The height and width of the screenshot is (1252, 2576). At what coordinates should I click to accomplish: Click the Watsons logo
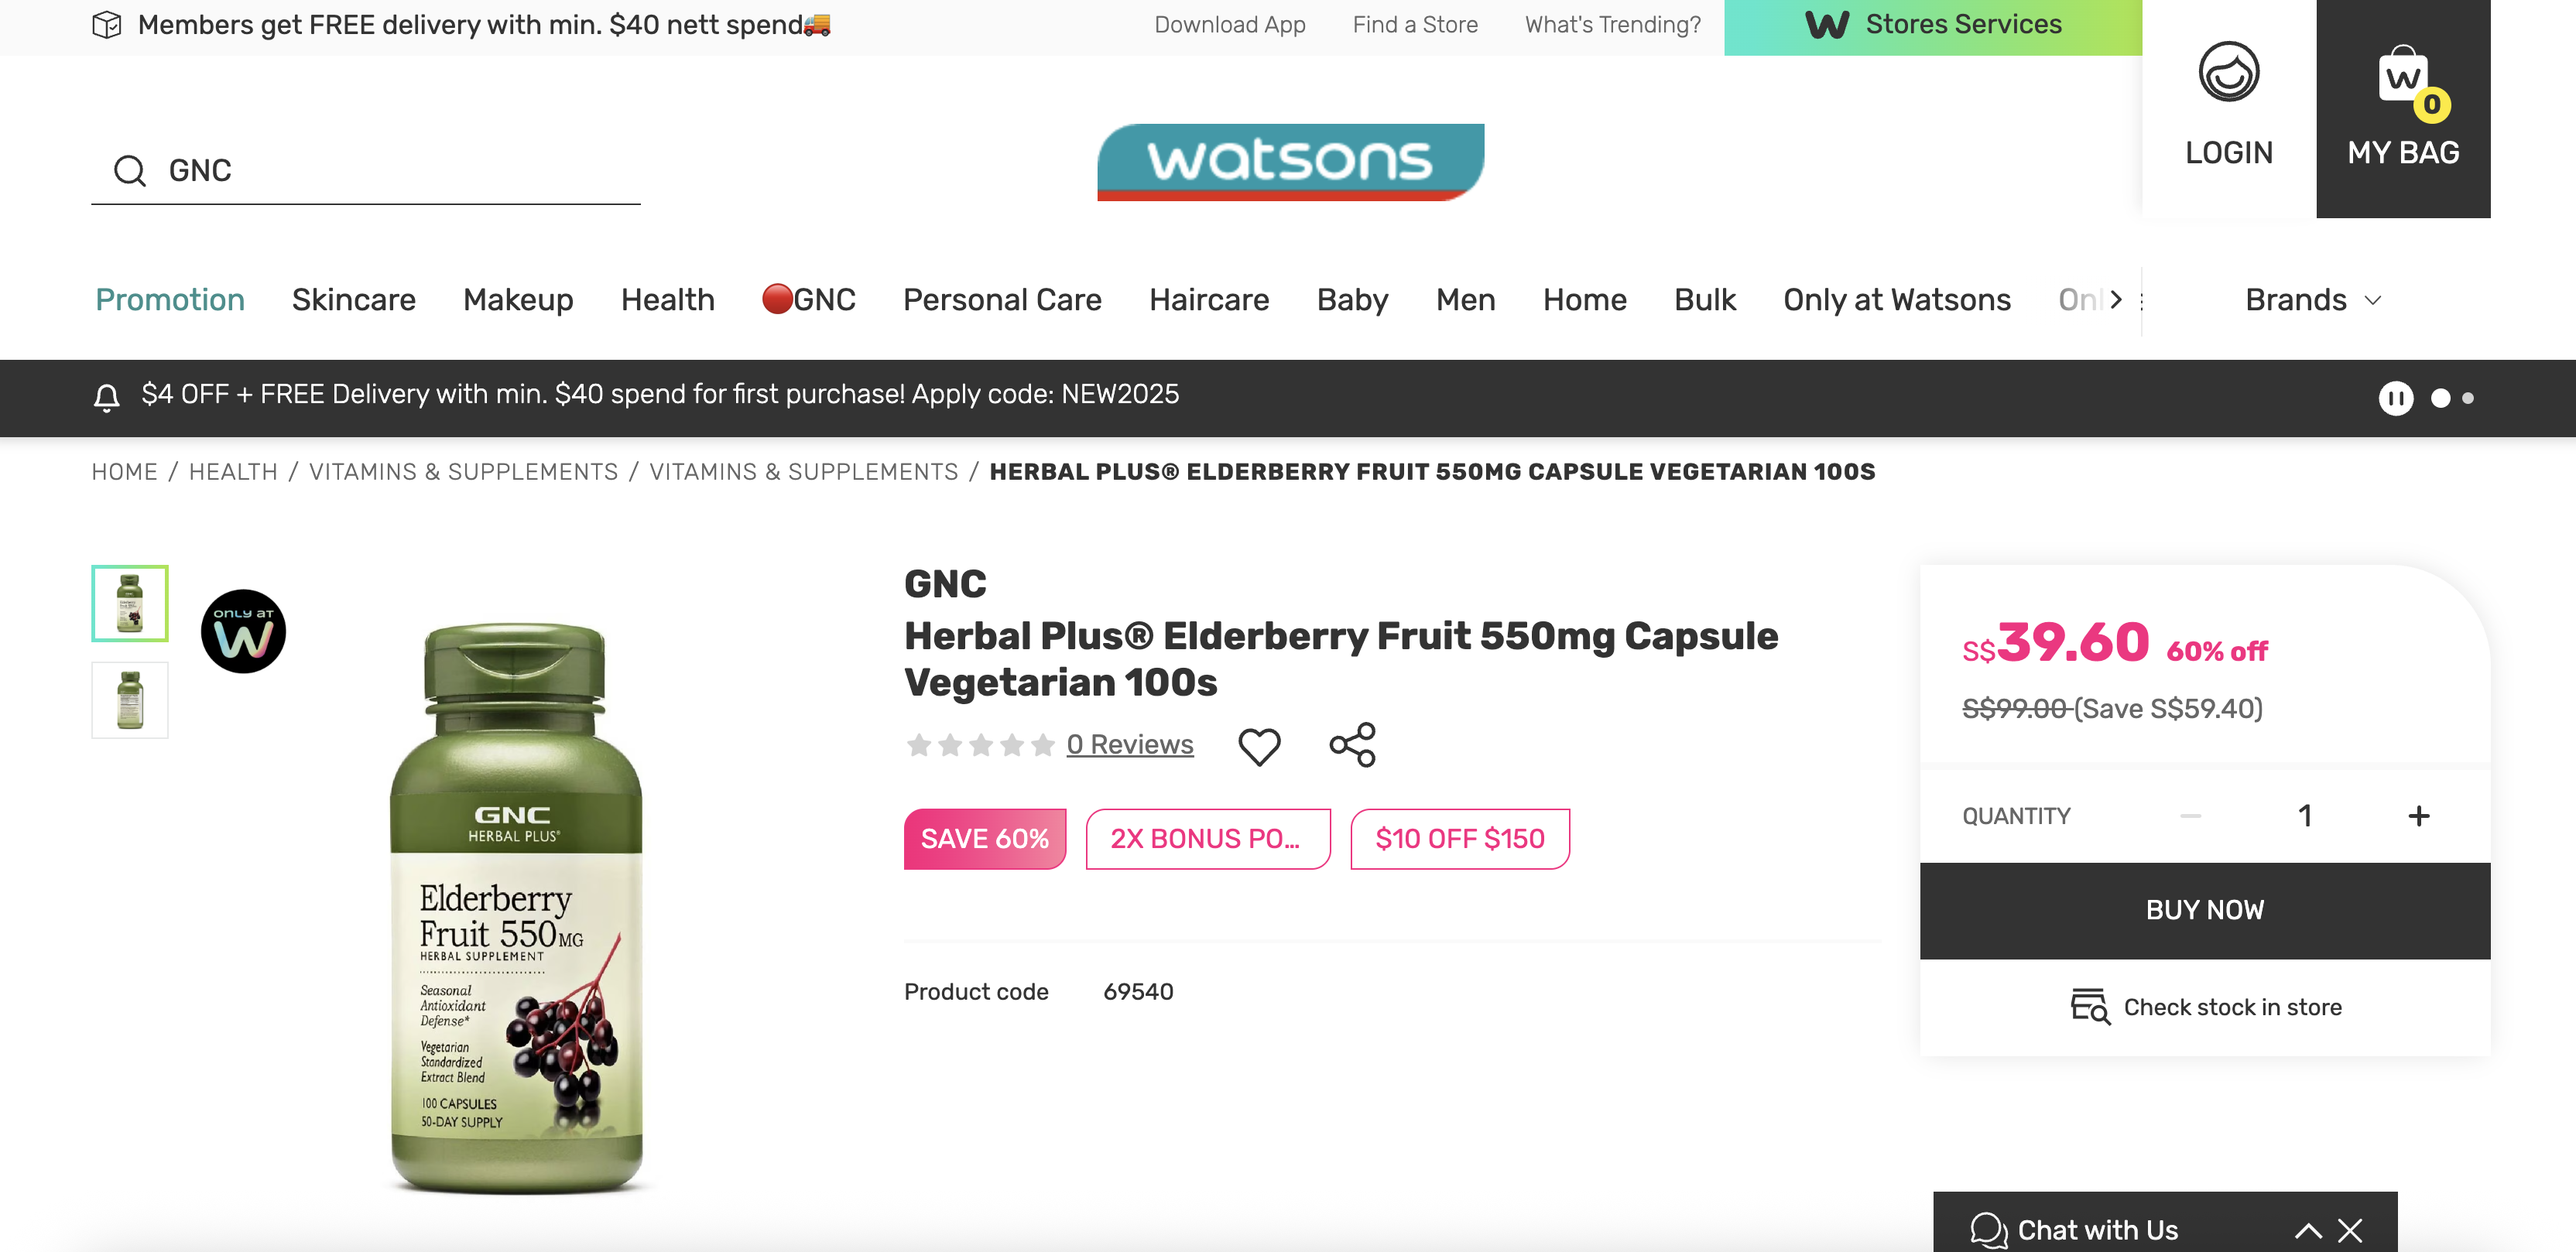tap(1290, 162)
